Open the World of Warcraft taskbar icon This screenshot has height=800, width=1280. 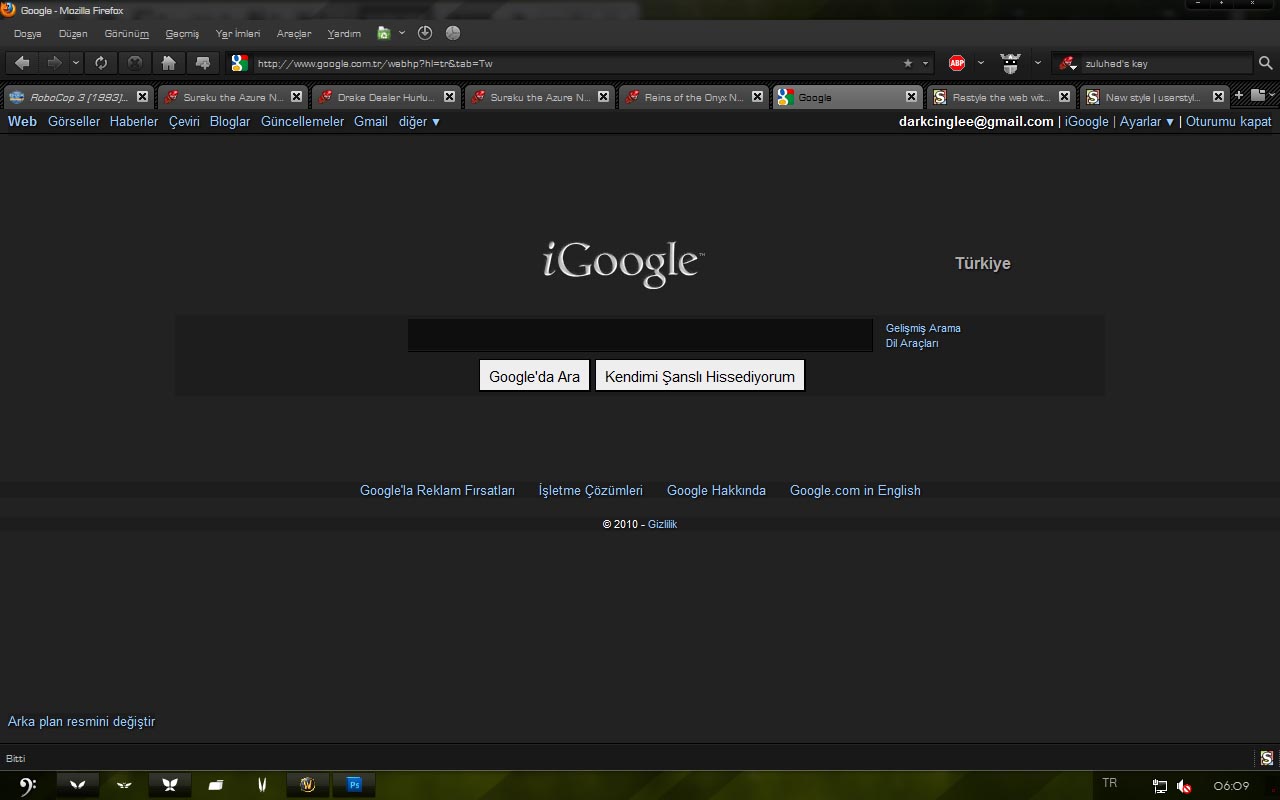[x=308, y=785]
